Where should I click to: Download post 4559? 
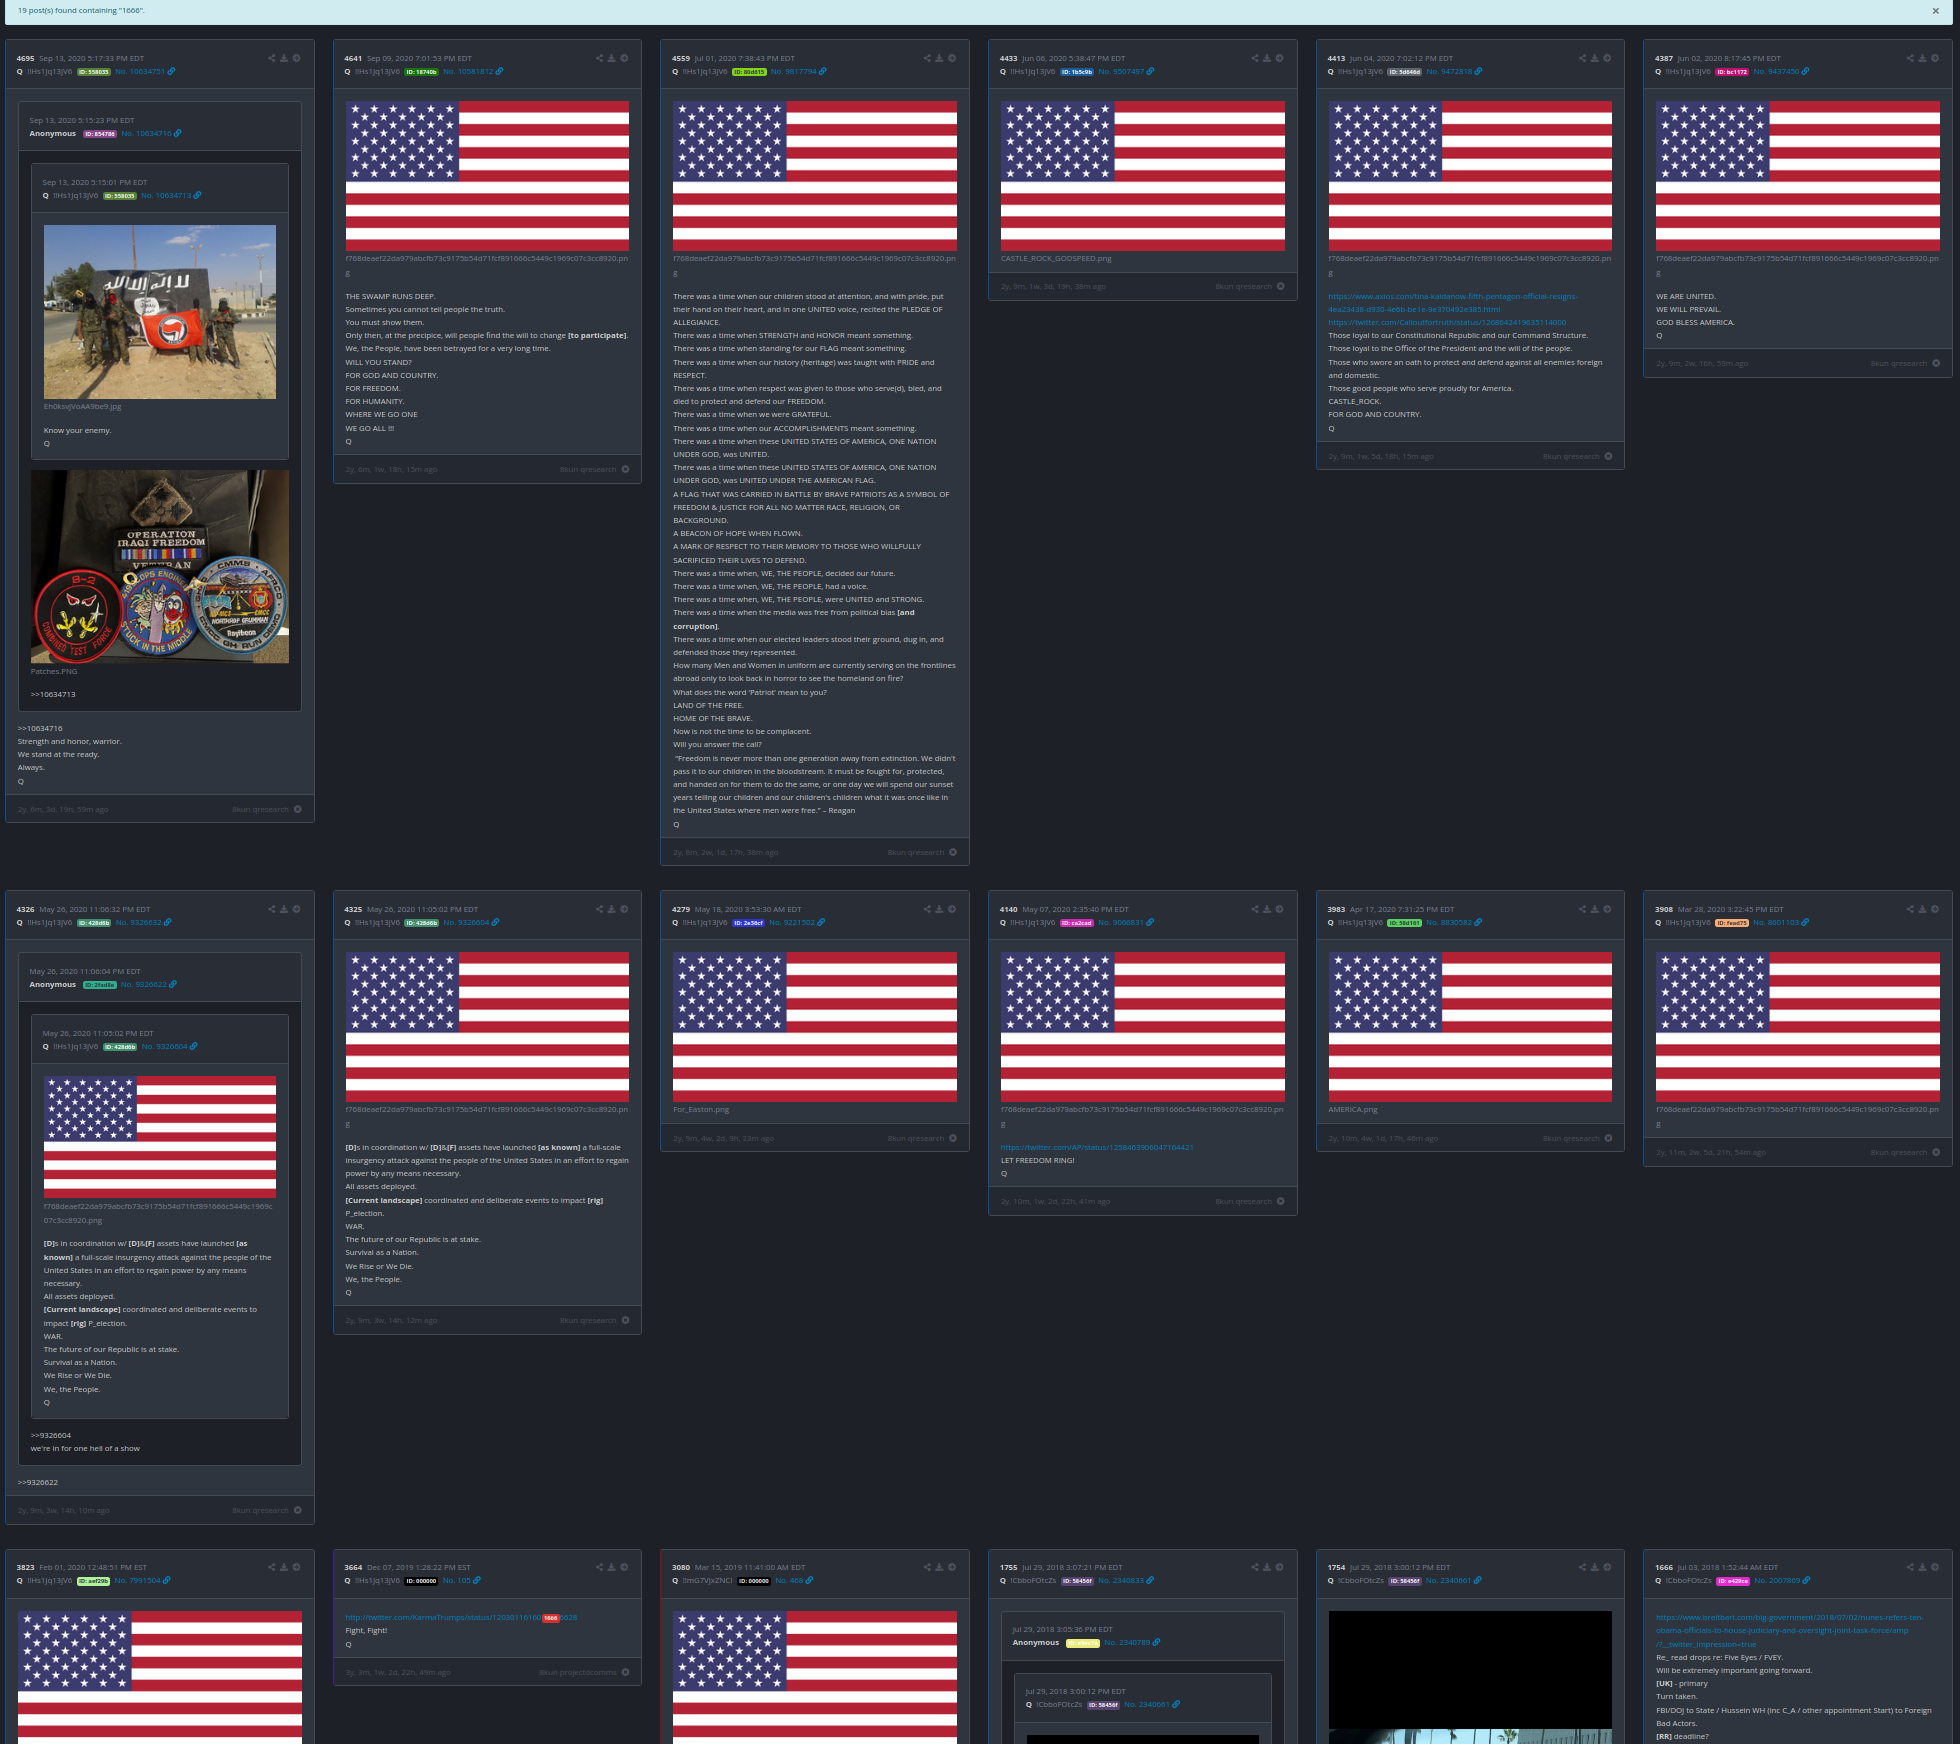tap(940, 58)
